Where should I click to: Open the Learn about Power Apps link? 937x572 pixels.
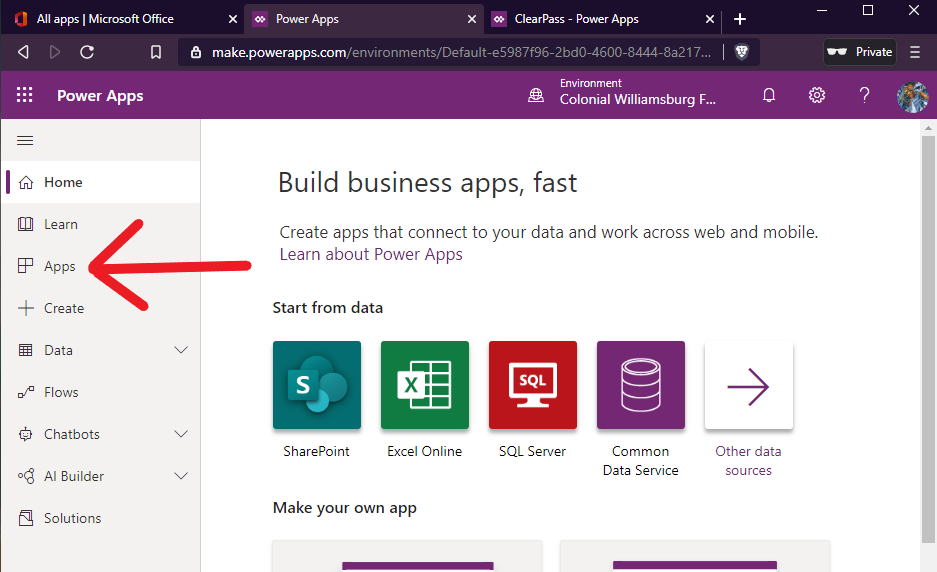[x=371, y=254]
